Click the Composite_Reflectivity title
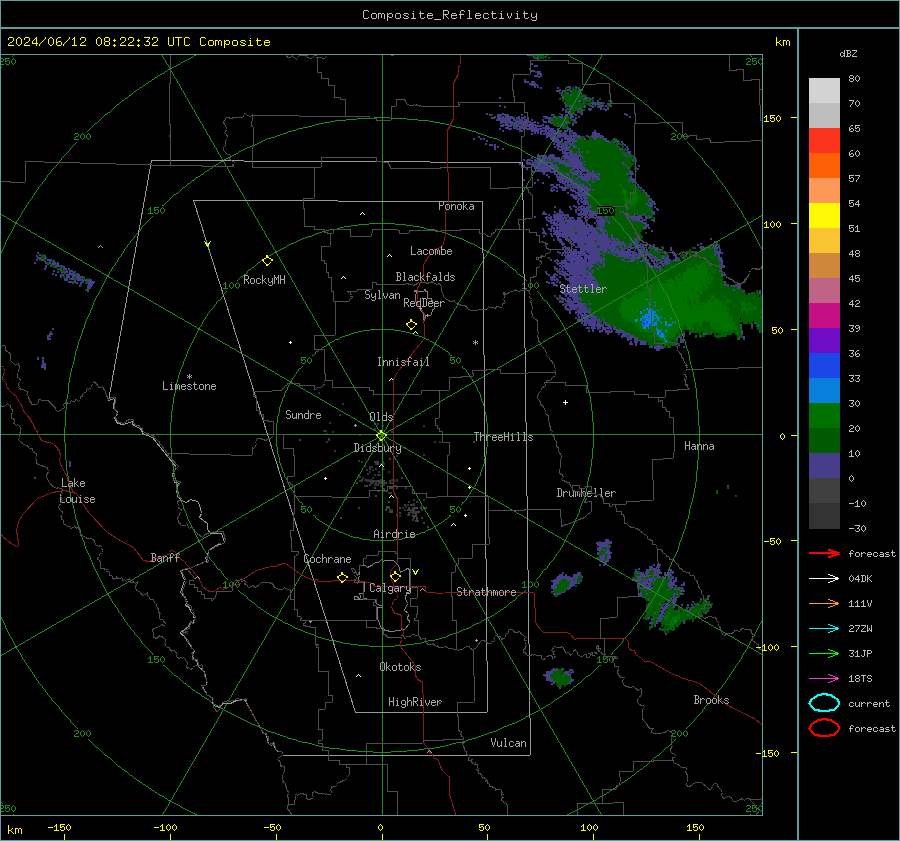This screenshot has width=900, height=841. [x=450, y=15]
